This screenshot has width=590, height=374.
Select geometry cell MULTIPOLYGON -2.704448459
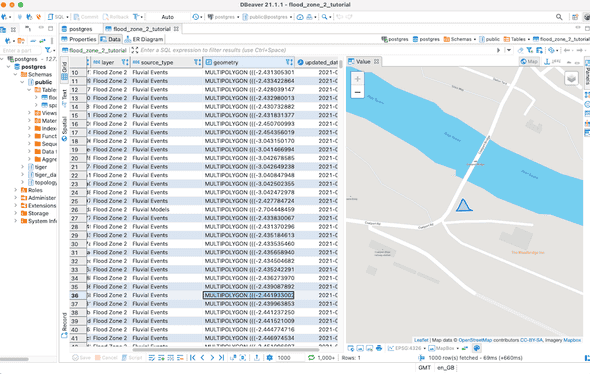249,210
